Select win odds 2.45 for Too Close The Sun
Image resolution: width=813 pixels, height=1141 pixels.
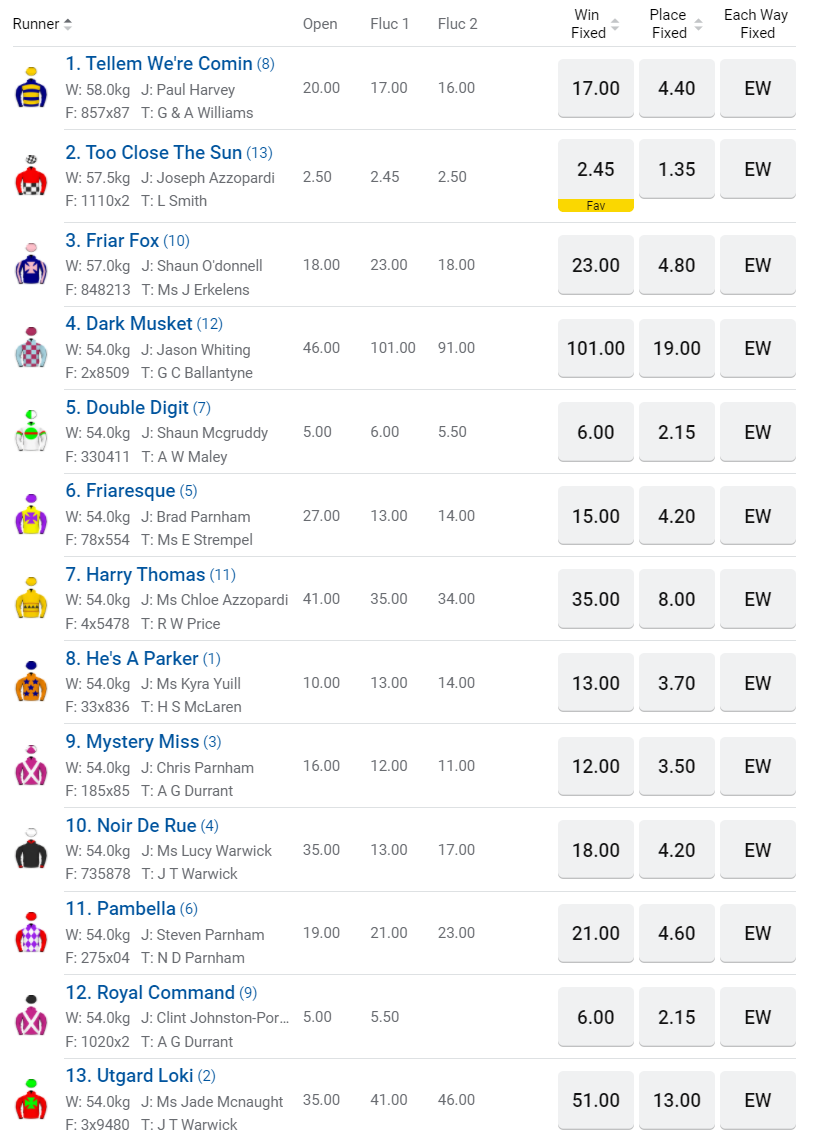coord(596,169)
